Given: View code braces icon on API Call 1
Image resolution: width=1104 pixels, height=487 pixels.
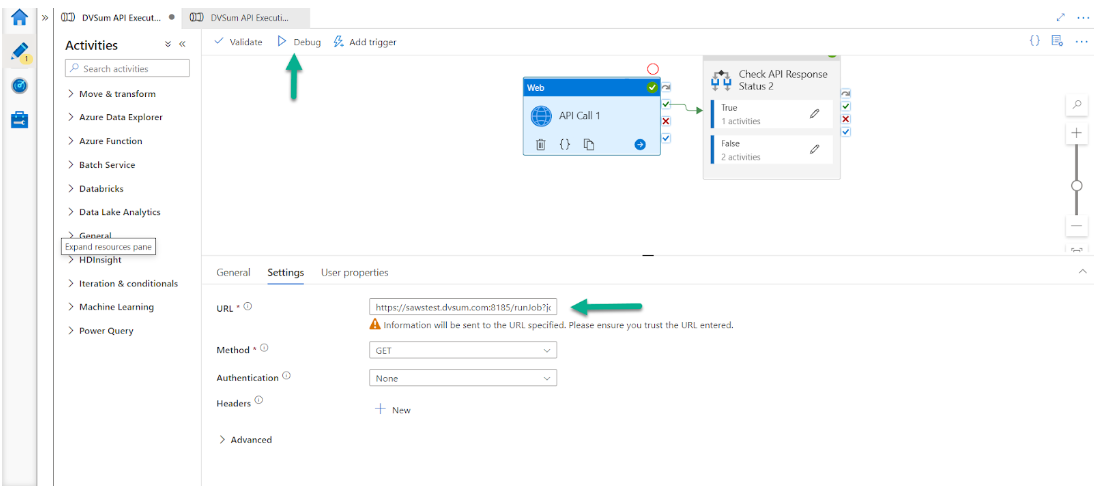Looking at the screenshot, I should point(564,144).
